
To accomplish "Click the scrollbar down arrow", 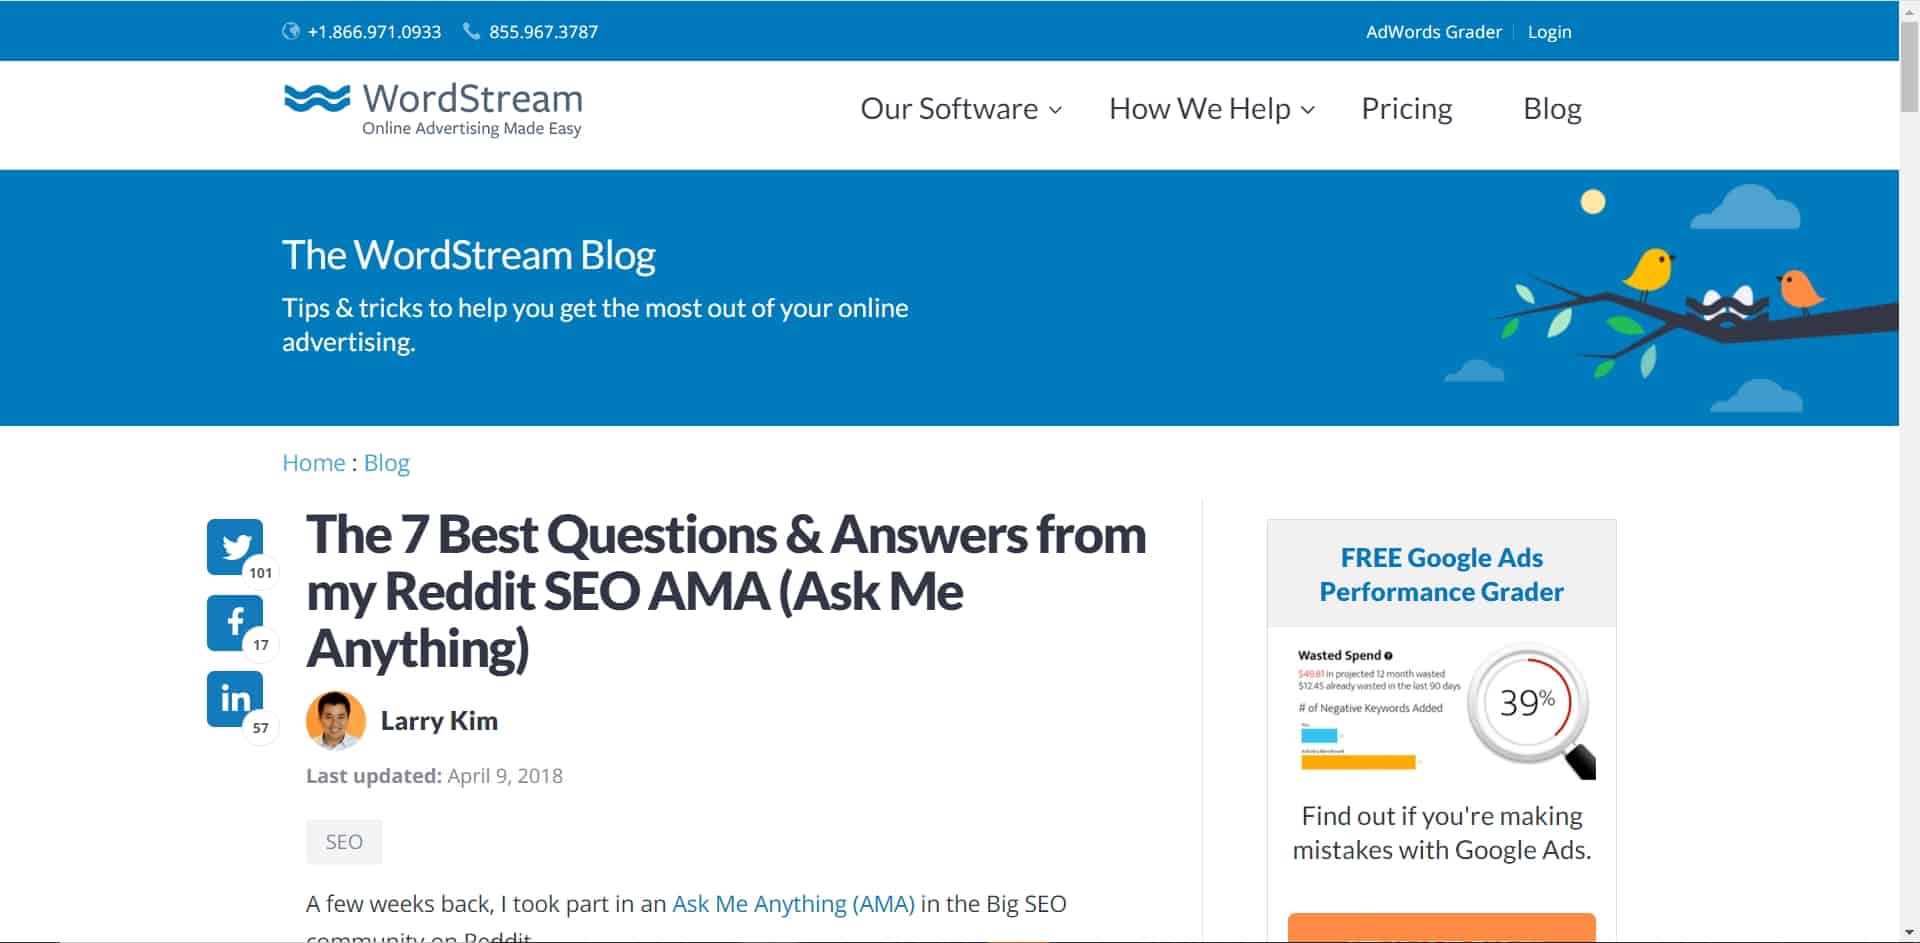I will [1909, 933].
